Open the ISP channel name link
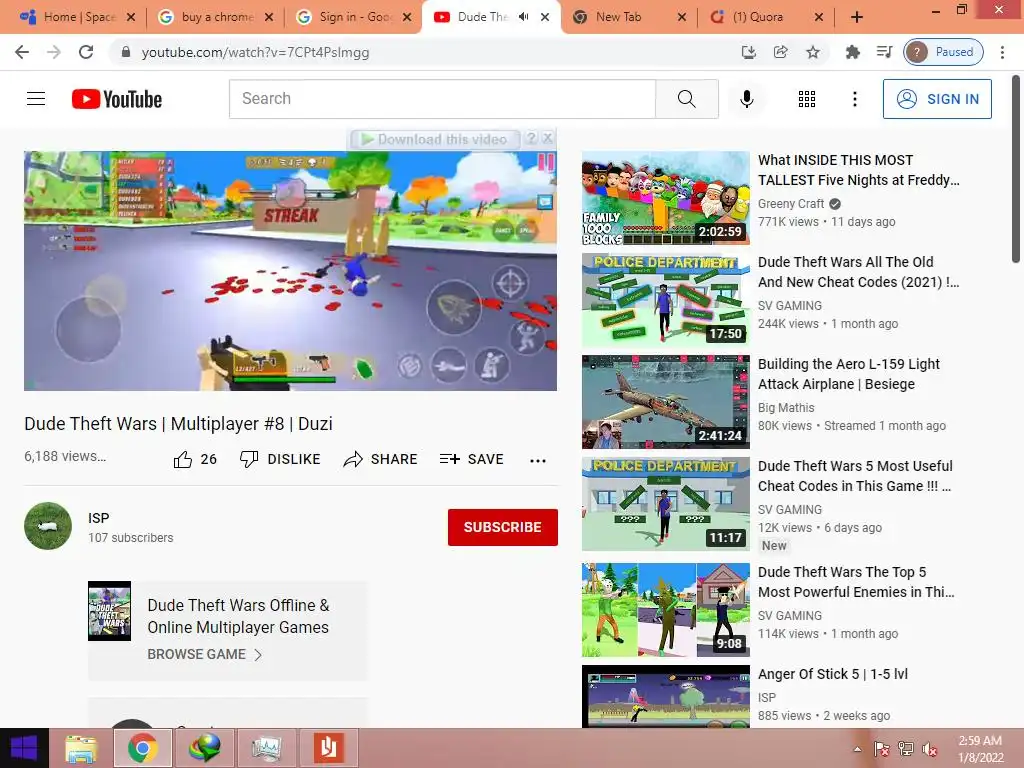The width and height of the screenshot is (1024, 768). tap(99, 518)
